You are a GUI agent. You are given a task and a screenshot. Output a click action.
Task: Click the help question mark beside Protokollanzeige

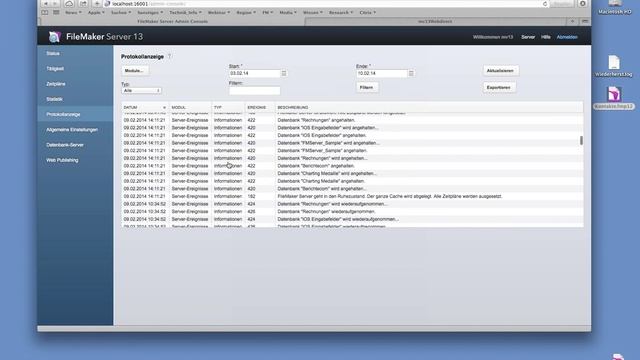pos(169,56)
